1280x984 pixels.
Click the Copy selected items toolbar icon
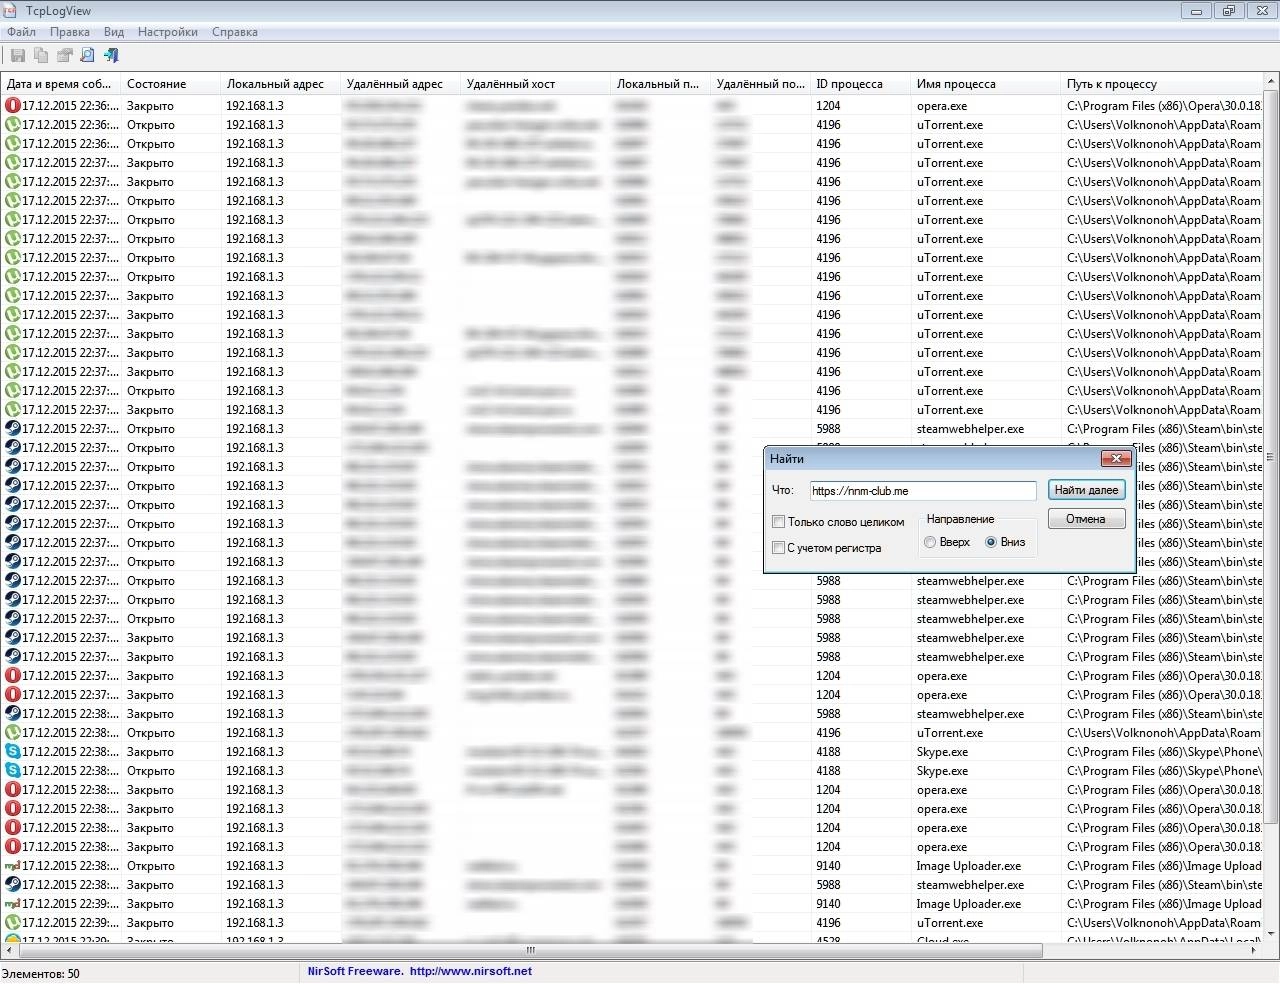click(x=40, y=56)
